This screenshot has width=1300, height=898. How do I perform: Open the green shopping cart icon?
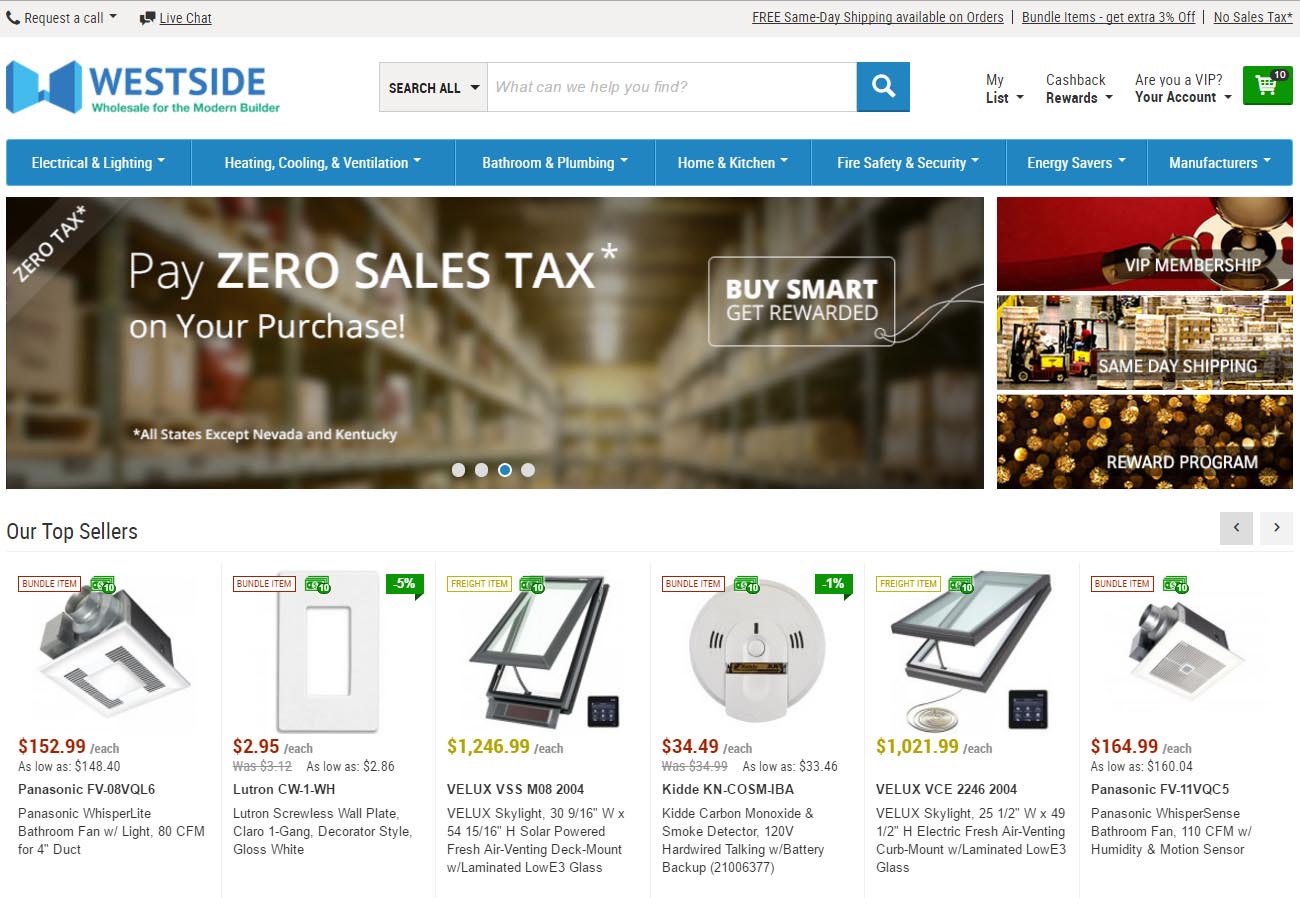click(1267, 85)
